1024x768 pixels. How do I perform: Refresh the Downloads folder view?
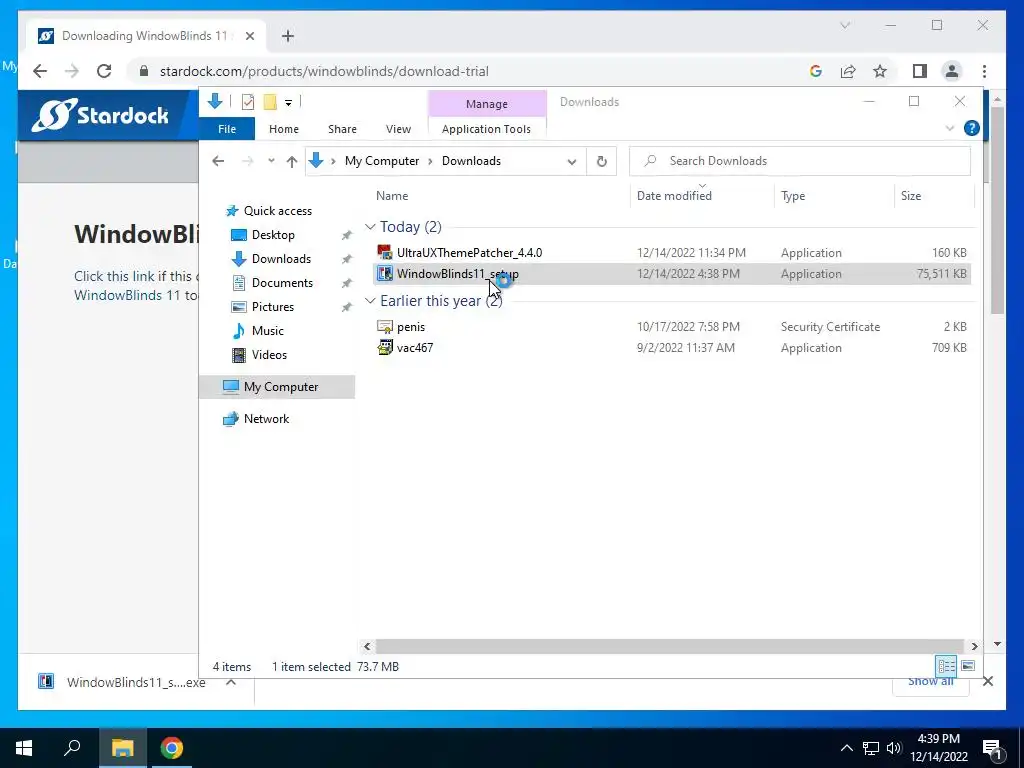pos(601,161)
